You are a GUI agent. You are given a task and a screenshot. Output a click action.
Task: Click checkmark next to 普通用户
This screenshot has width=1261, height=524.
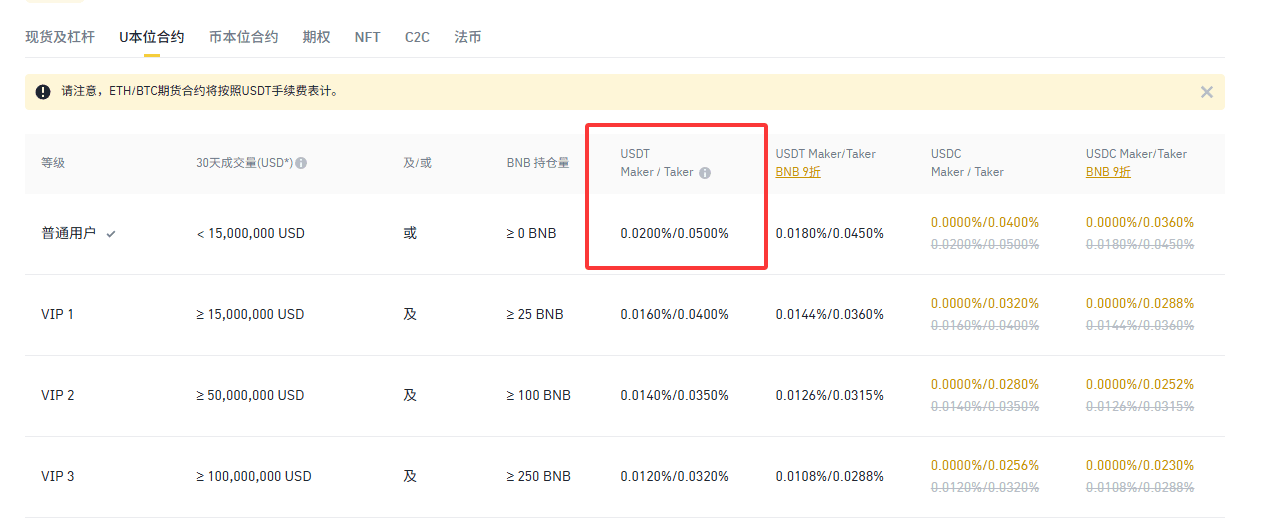point(111,233)
